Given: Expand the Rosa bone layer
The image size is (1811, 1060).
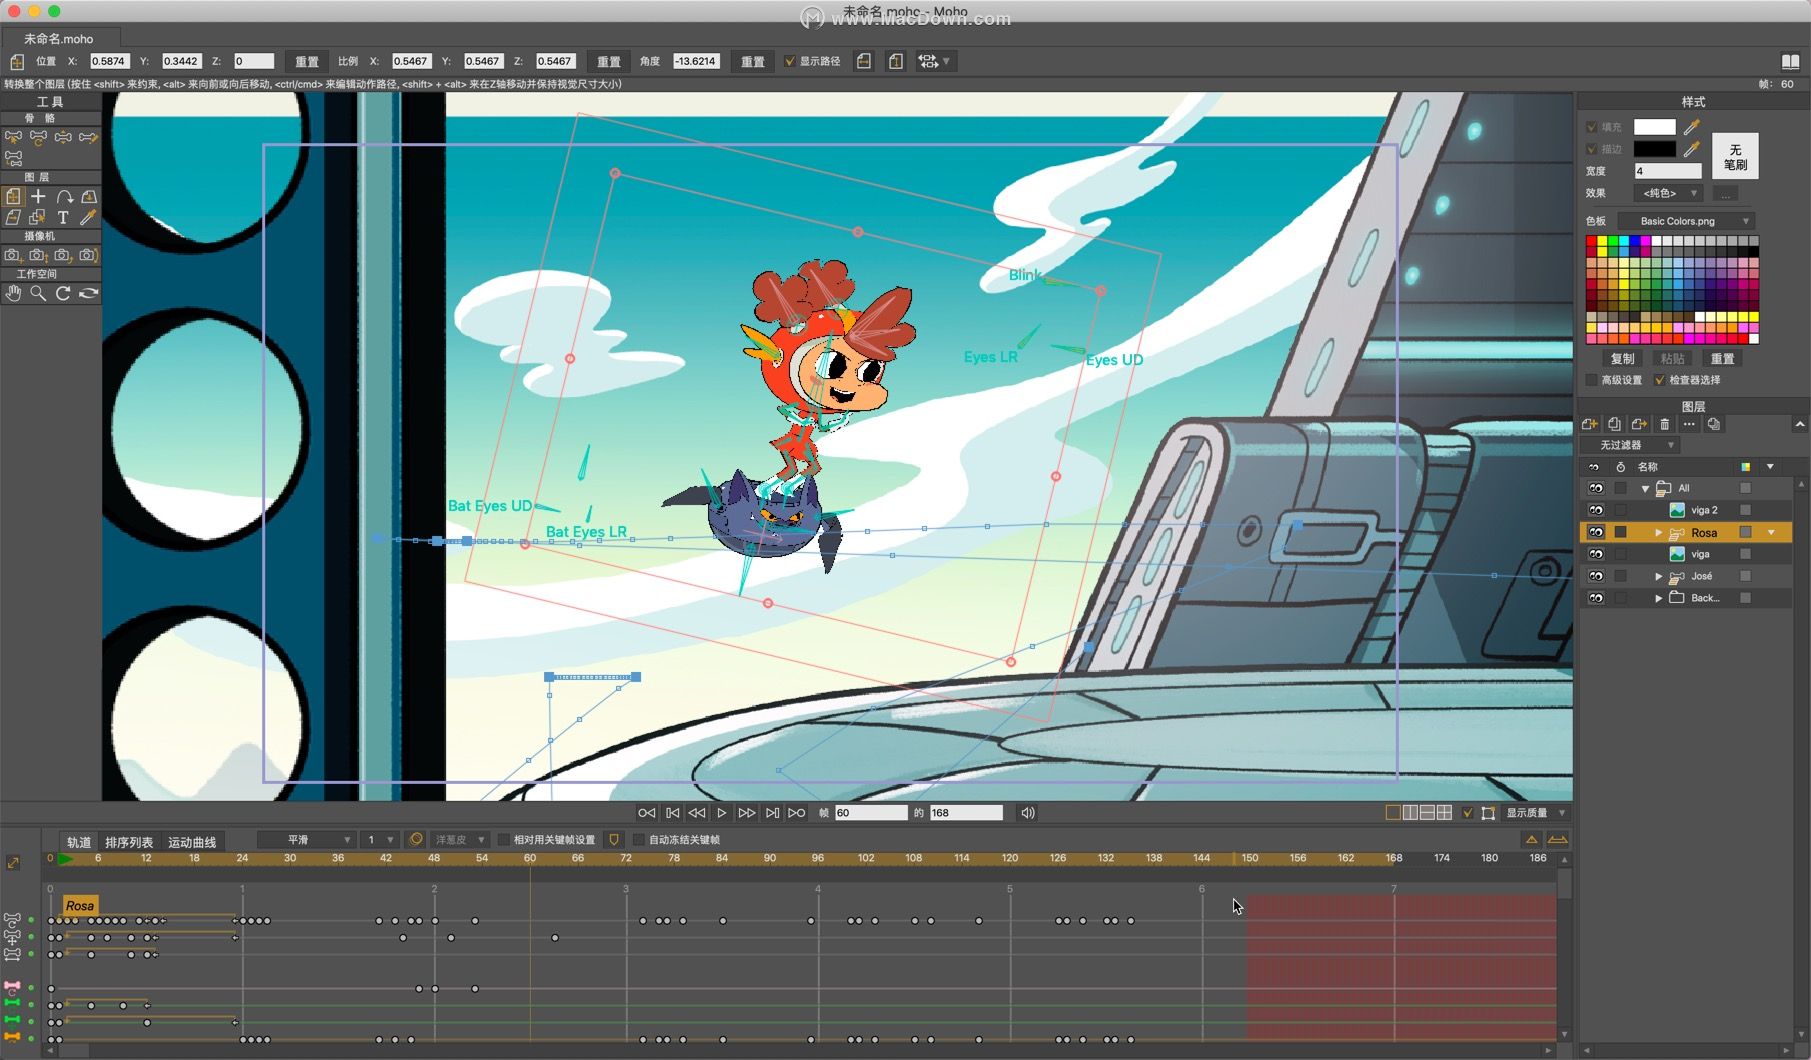Looking at the screenshot, I should (1658, 533).
